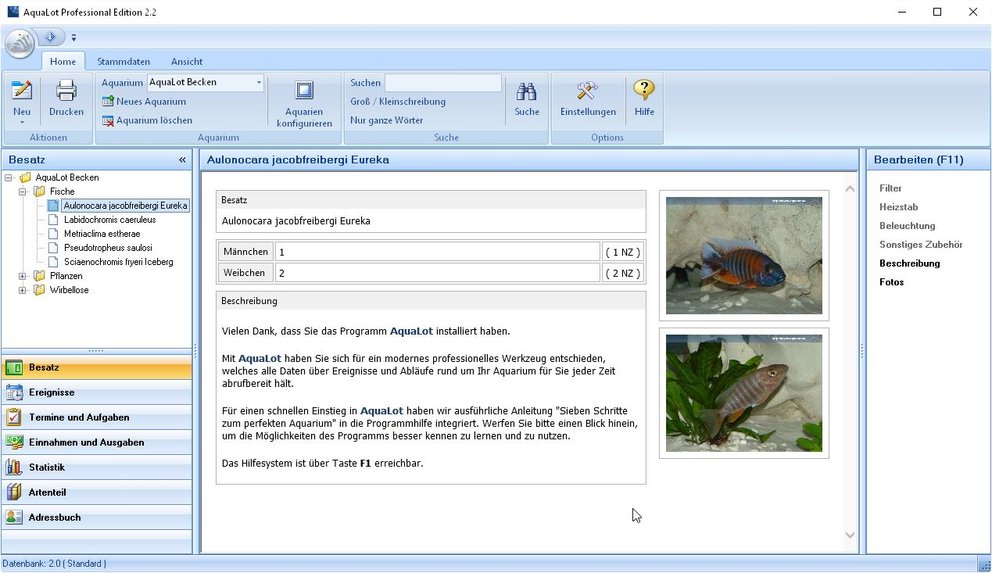Click the Suche binoculars icon

pyautogui.click(x=526, y=92)
